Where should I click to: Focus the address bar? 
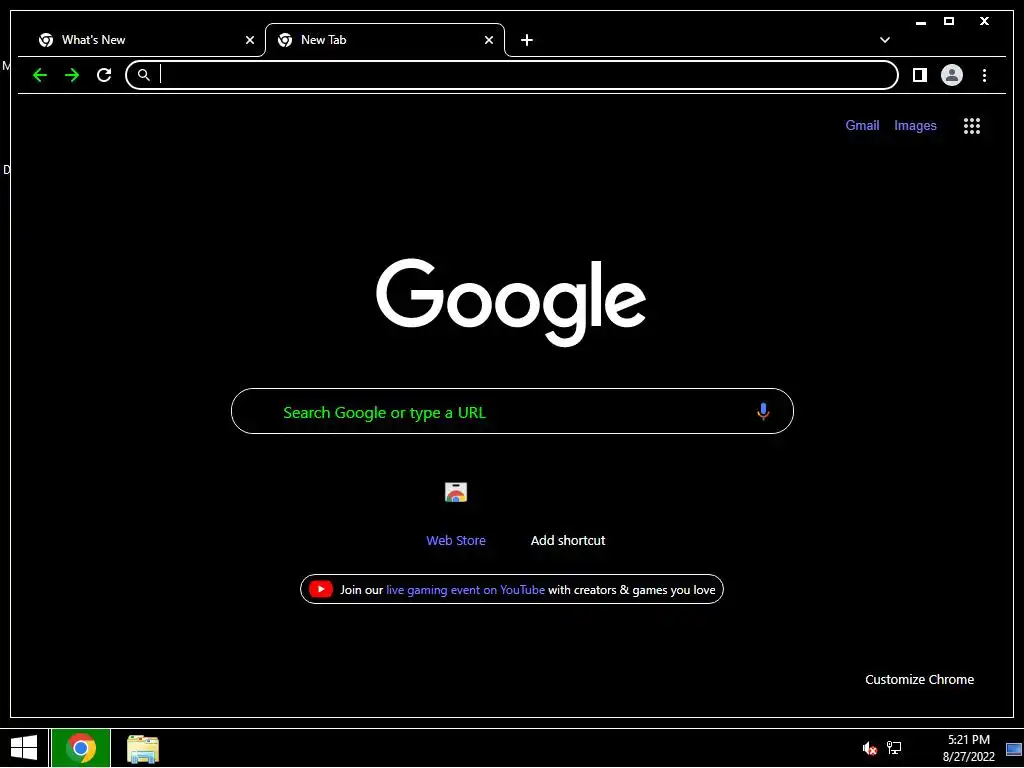[512, 75]
